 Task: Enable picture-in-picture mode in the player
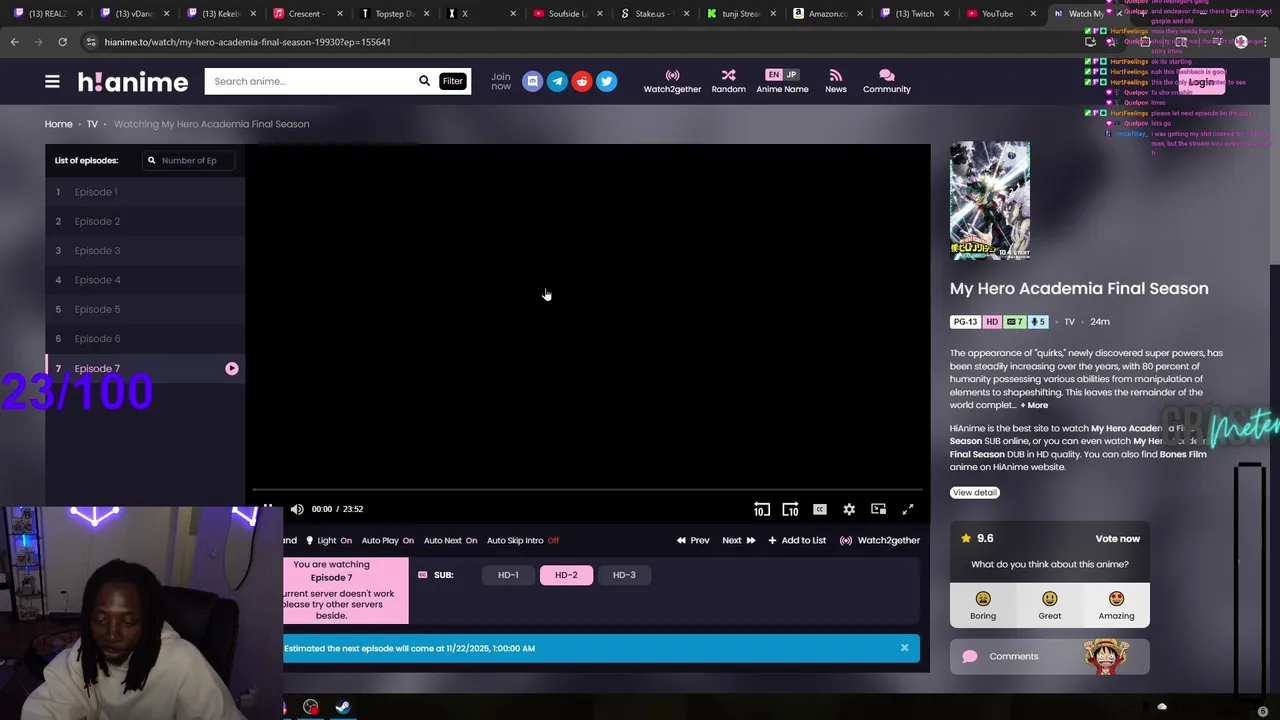coord(878,509)
